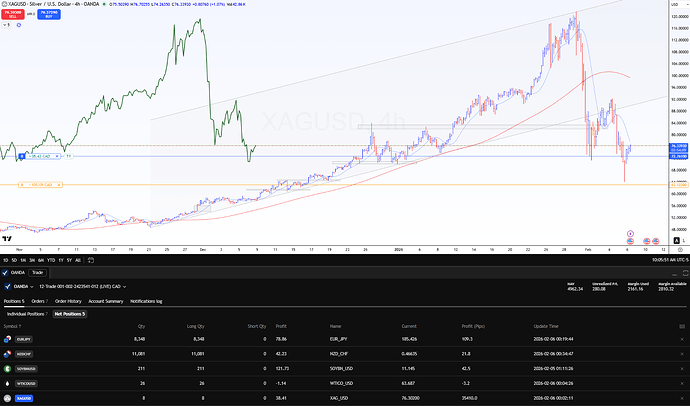Toggle auto scale with the A button

677,240
